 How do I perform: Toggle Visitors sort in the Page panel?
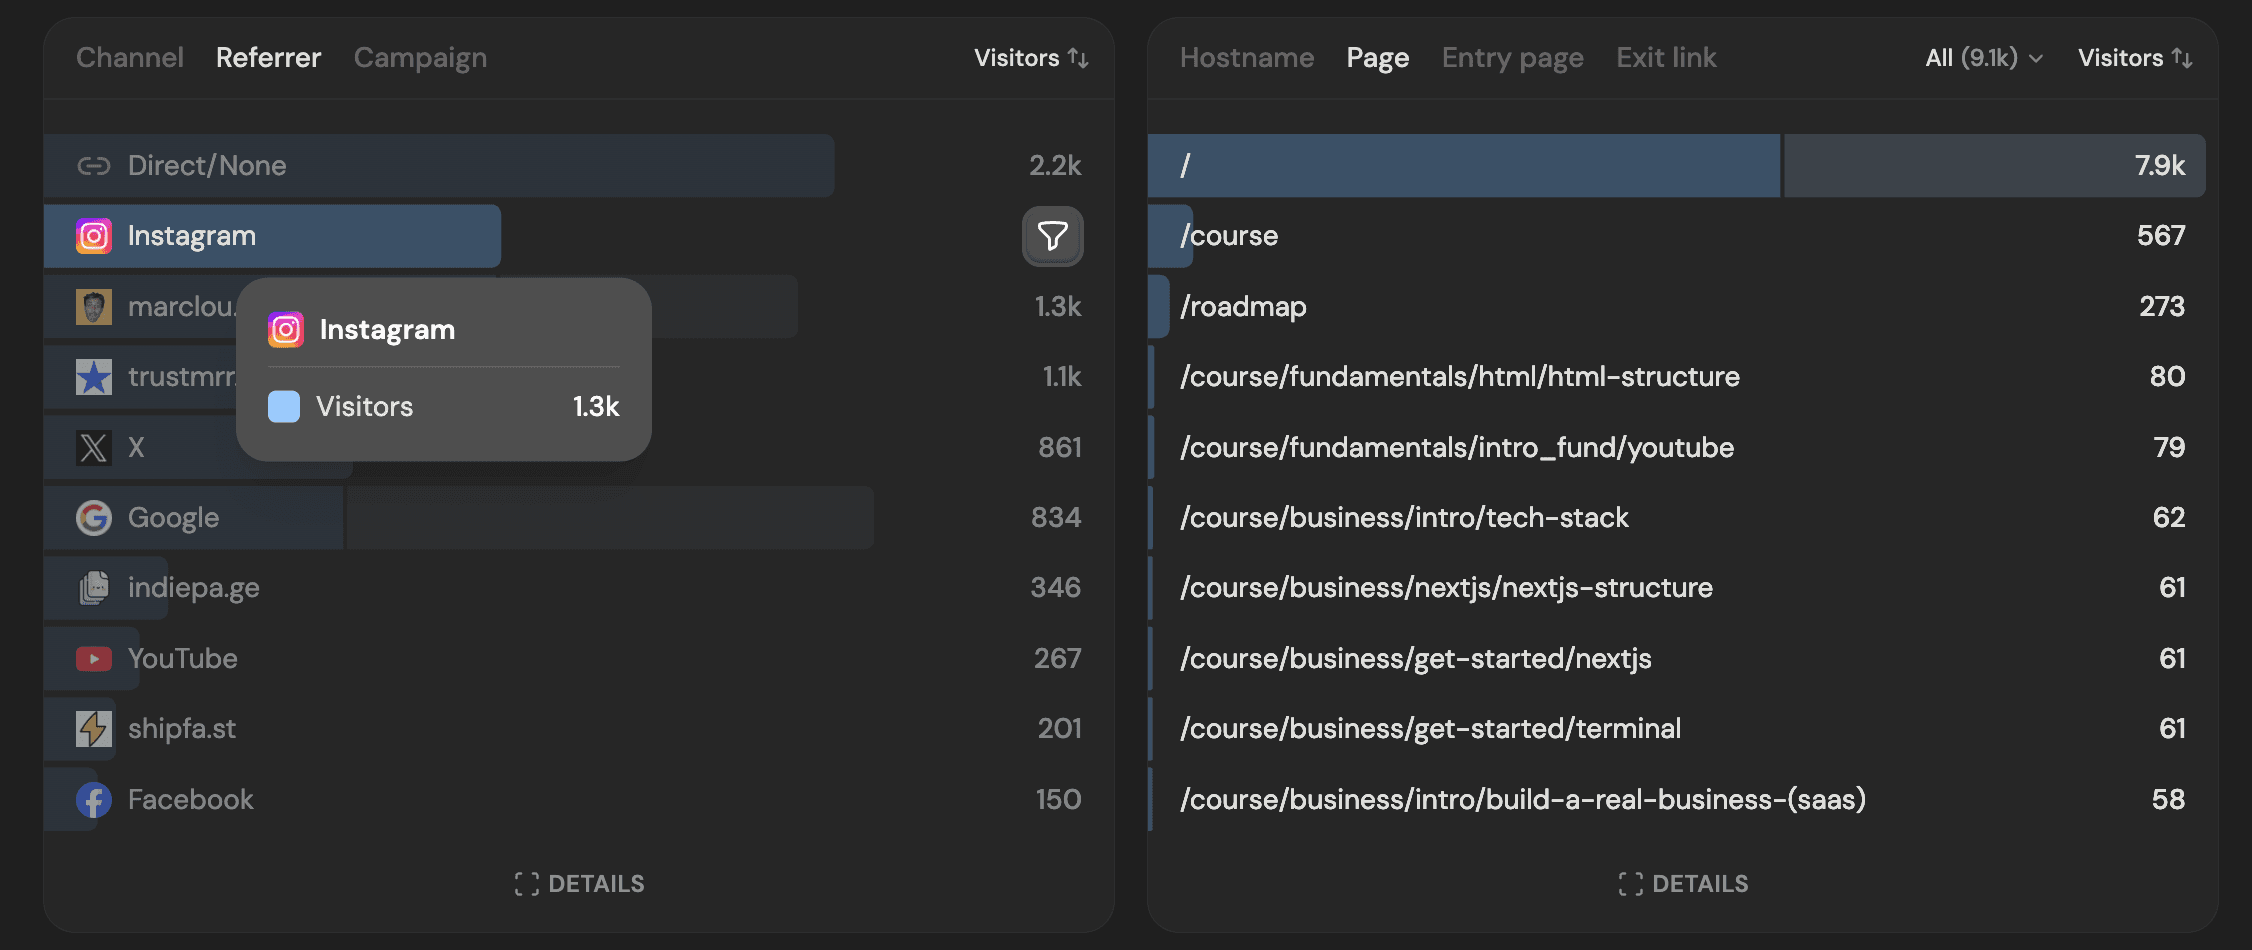[2135, 58]
